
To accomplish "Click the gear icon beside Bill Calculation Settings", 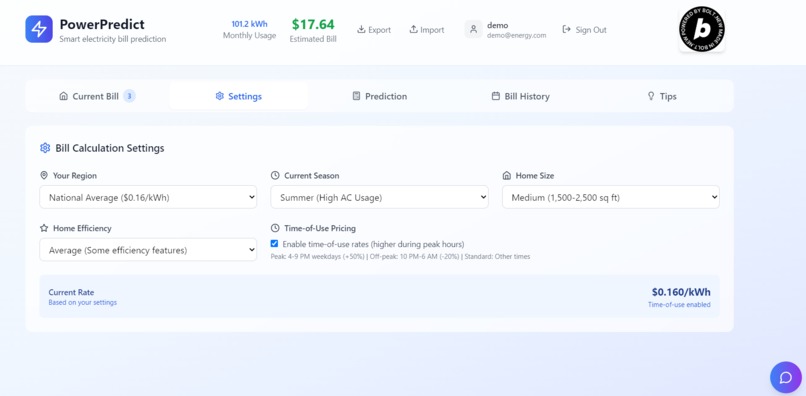I will tap(45, 148).
